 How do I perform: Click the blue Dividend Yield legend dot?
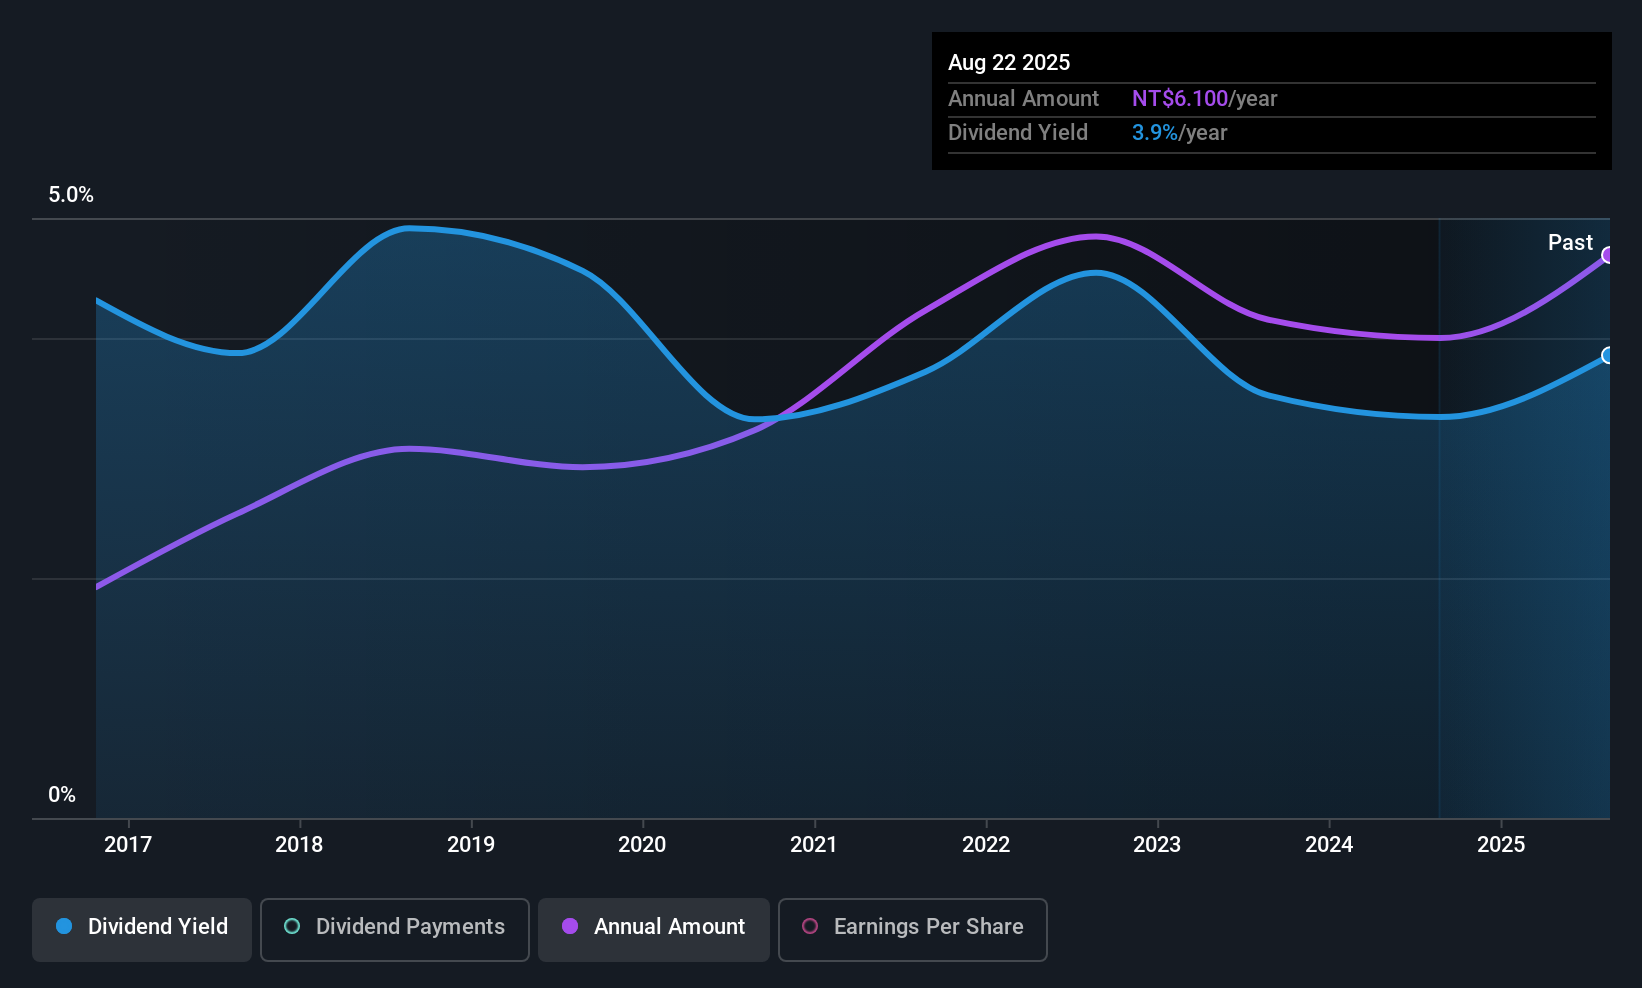(64, 926)
